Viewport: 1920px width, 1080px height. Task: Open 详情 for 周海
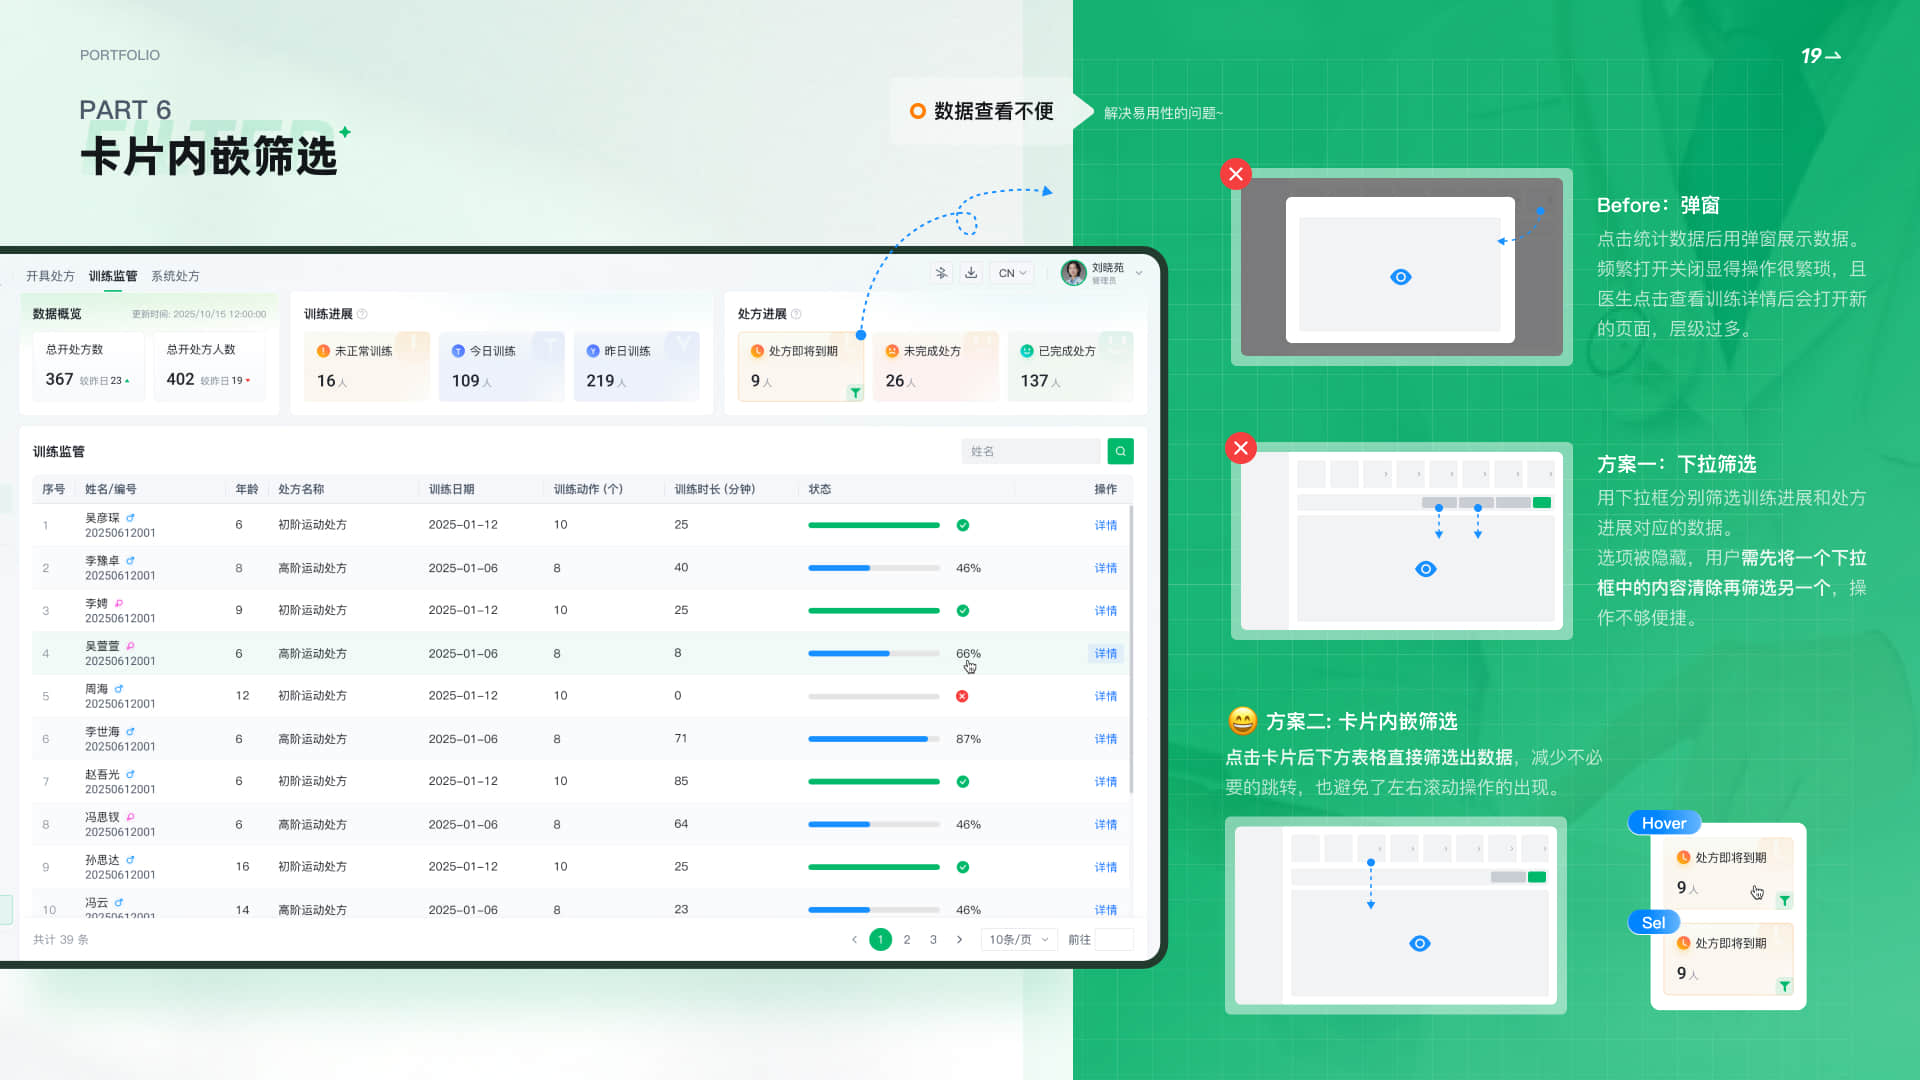(1105, 696)
